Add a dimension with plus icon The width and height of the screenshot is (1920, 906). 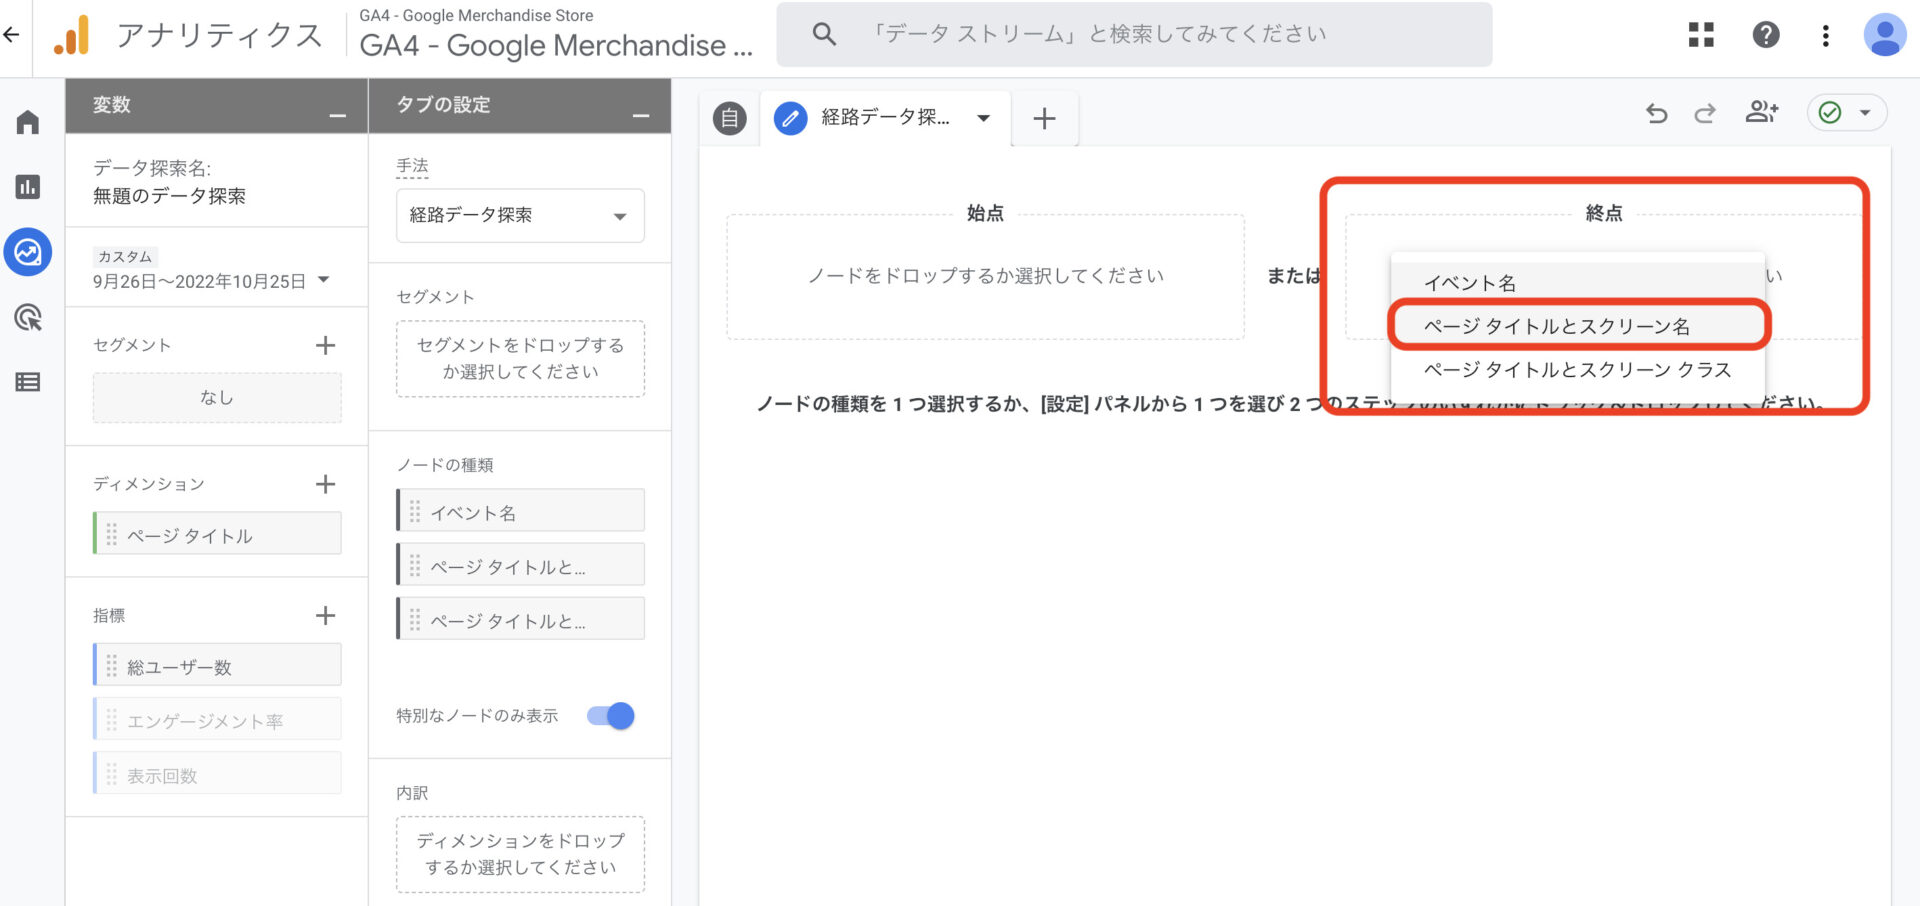[325, 484]
